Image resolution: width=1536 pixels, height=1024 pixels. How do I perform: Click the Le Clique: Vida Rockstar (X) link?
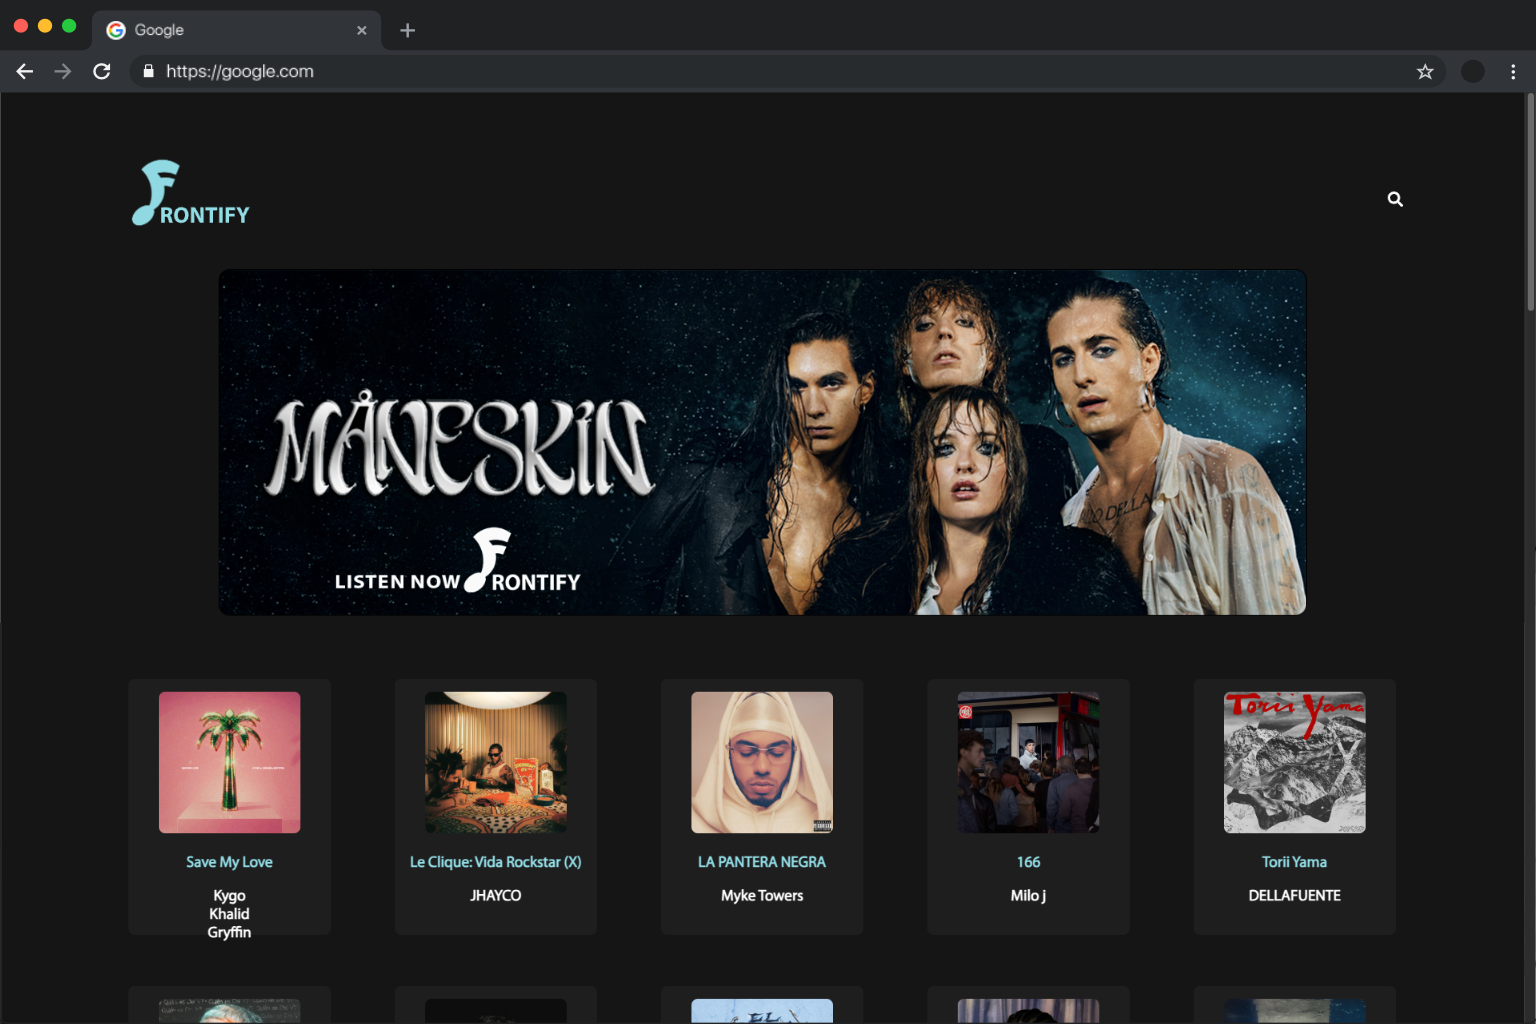pos(496,862)
